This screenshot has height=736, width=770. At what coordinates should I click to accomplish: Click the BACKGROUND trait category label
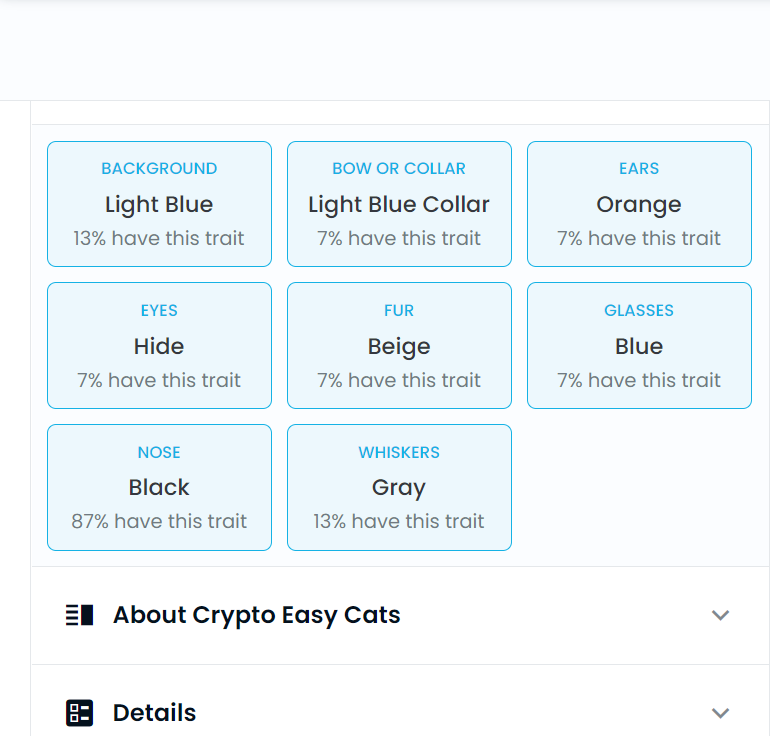(159, 168)
